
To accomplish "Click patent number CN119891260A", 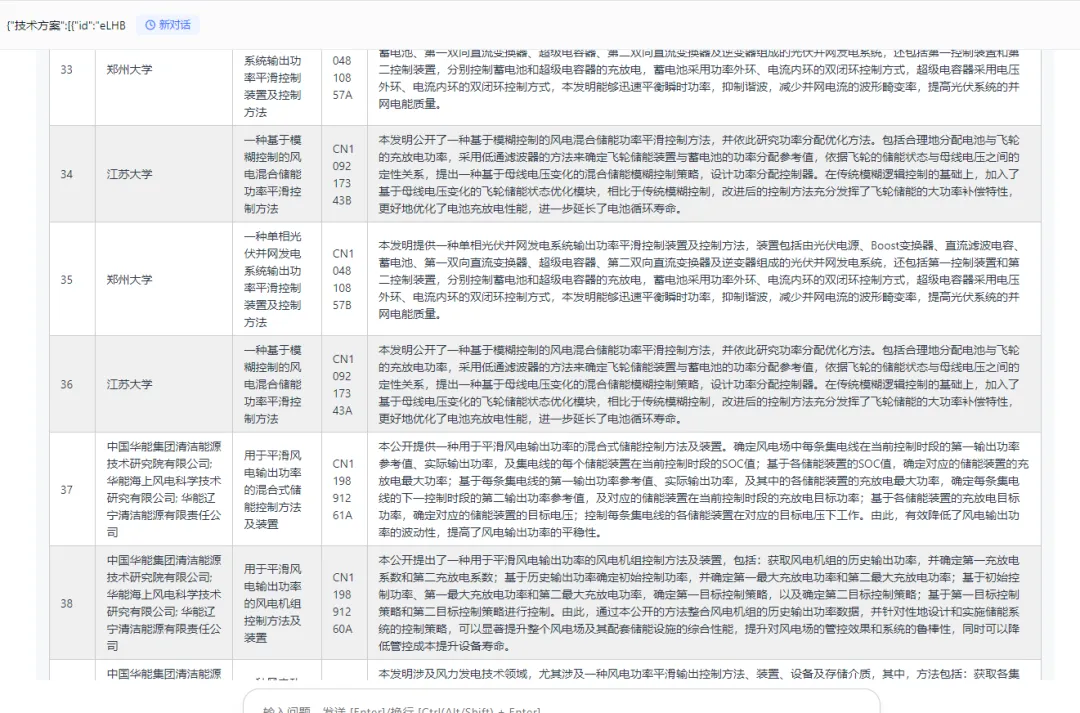I will (x=342, y=603).
